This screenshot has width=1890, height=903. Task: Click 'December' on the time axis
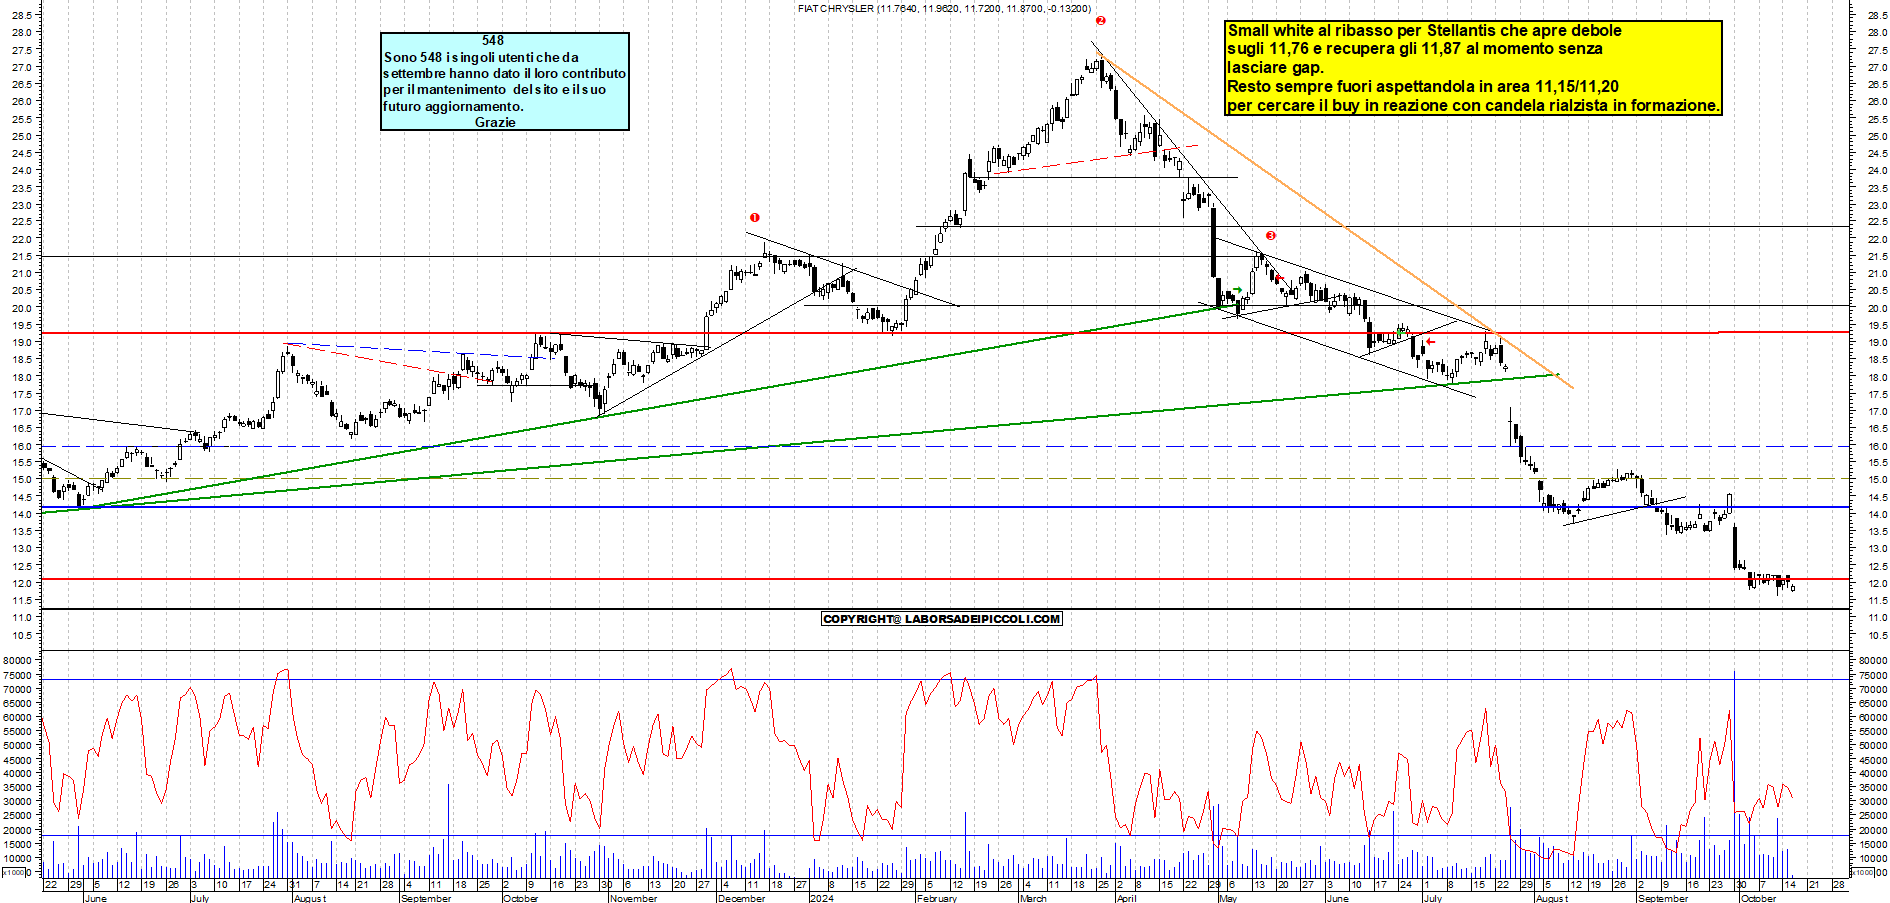point(741,898)
